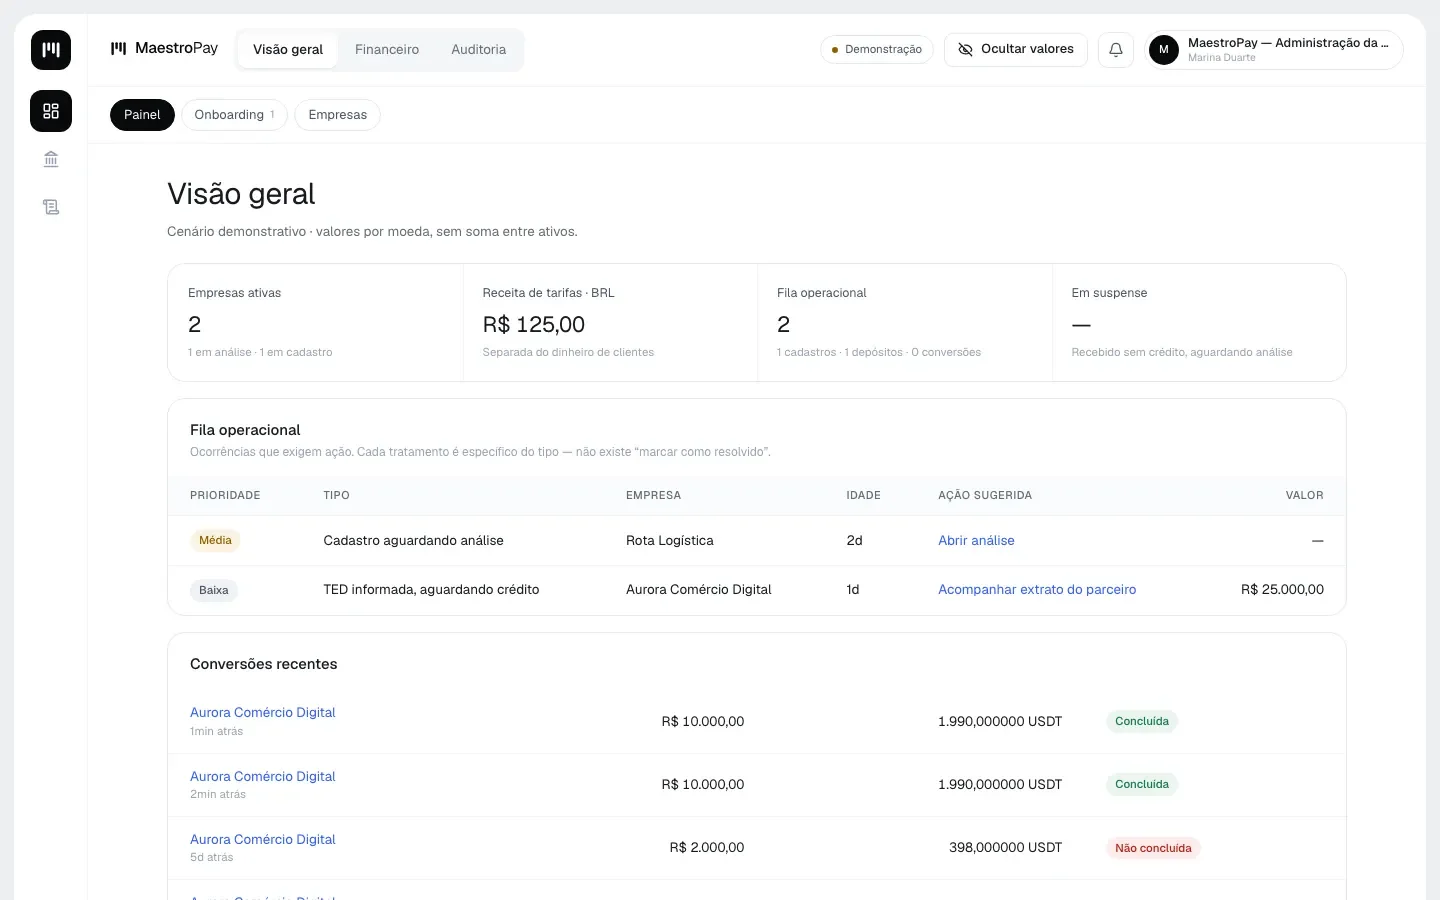The image size is (1440, 900).
Task: Select the Empresas sub-tab
Action: 338,115
